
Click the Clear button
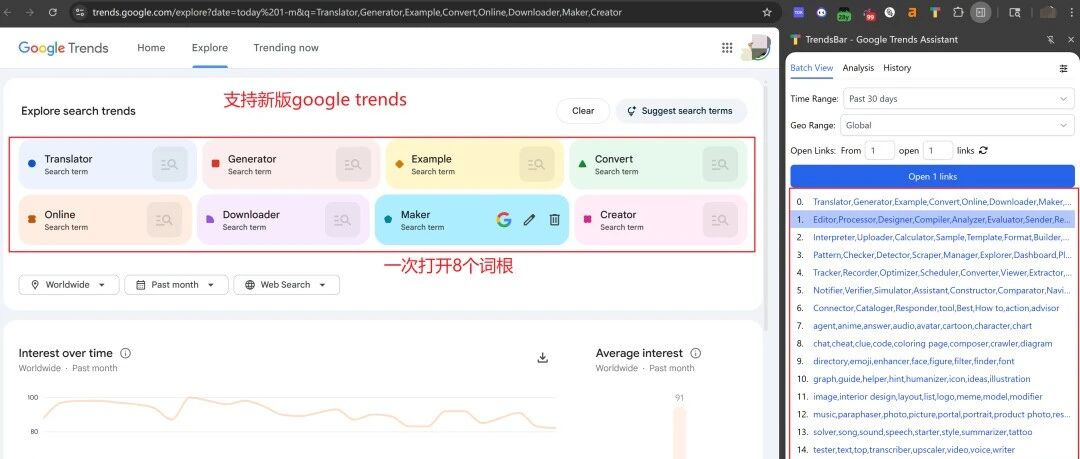(x=583, y=110)
